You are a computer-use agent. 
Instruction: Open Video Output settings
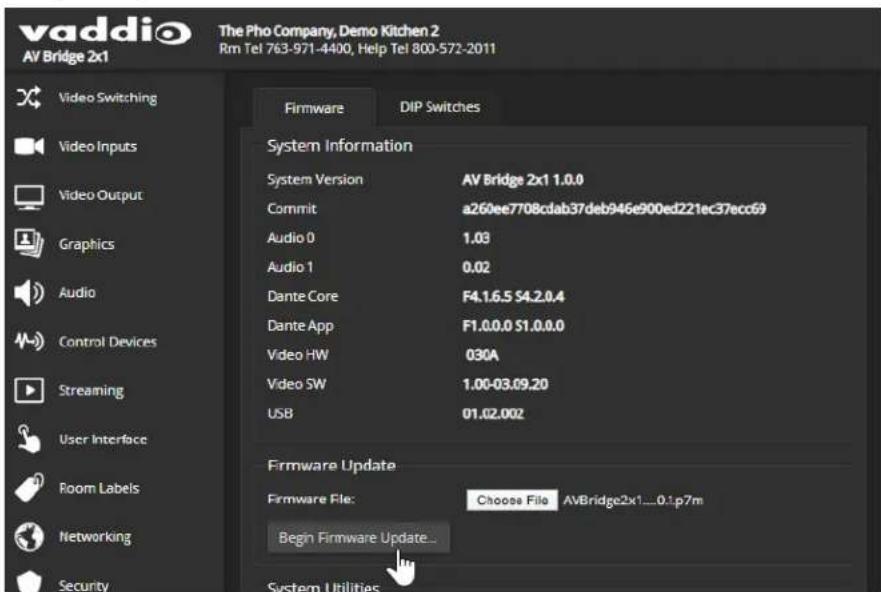(x=101, y=195)
